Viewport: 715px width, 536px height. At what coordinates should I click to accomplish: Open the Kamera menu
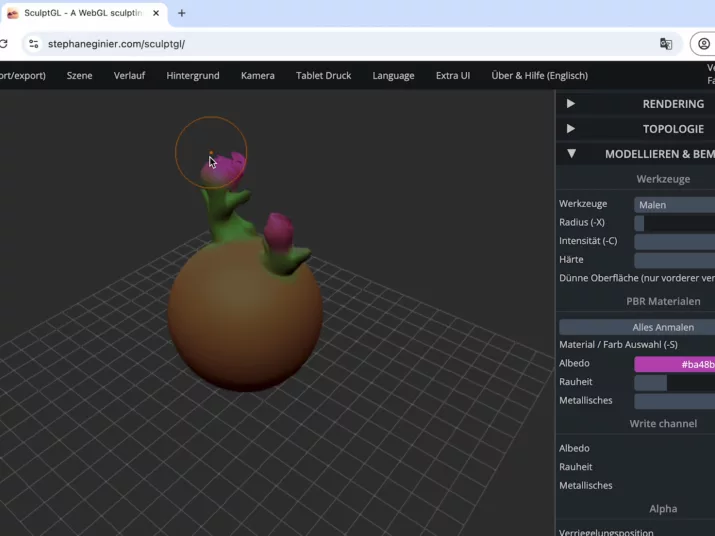pyautogui.click(x=257, y=75)
